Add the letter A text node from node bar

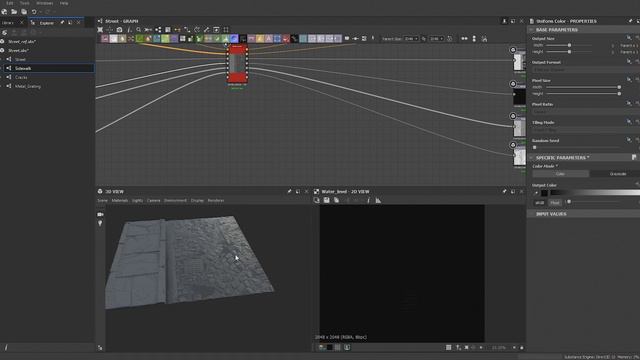click(269, 39)
